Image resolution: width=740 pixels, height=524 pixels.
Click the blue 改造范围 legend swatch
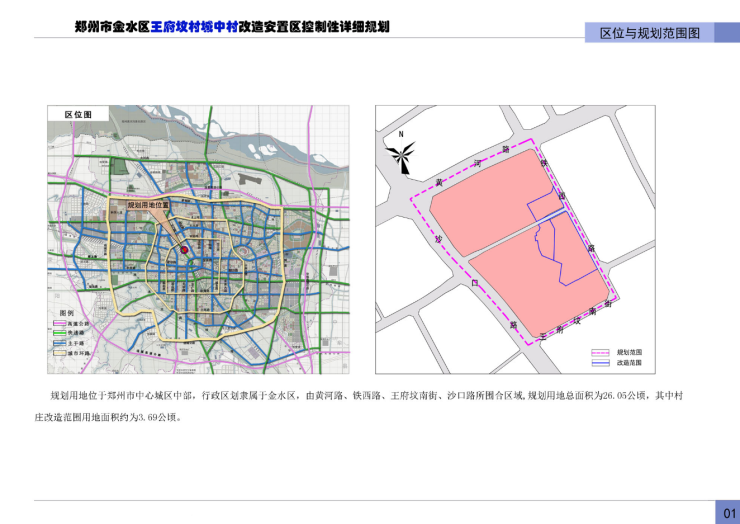pyautogui.click(x=600, y=363)
